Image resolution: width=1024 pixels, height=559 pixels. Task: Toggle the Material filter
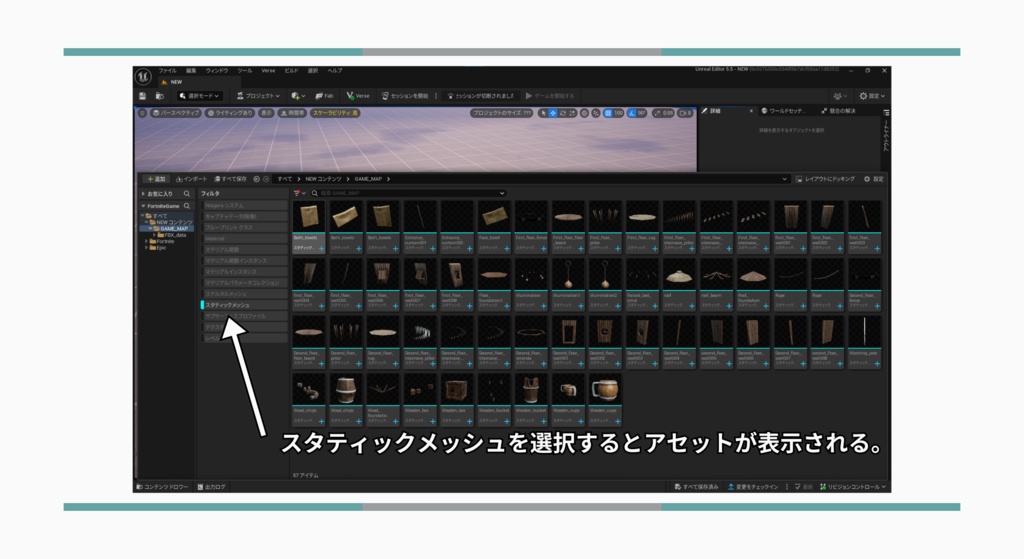click(244, 238)
